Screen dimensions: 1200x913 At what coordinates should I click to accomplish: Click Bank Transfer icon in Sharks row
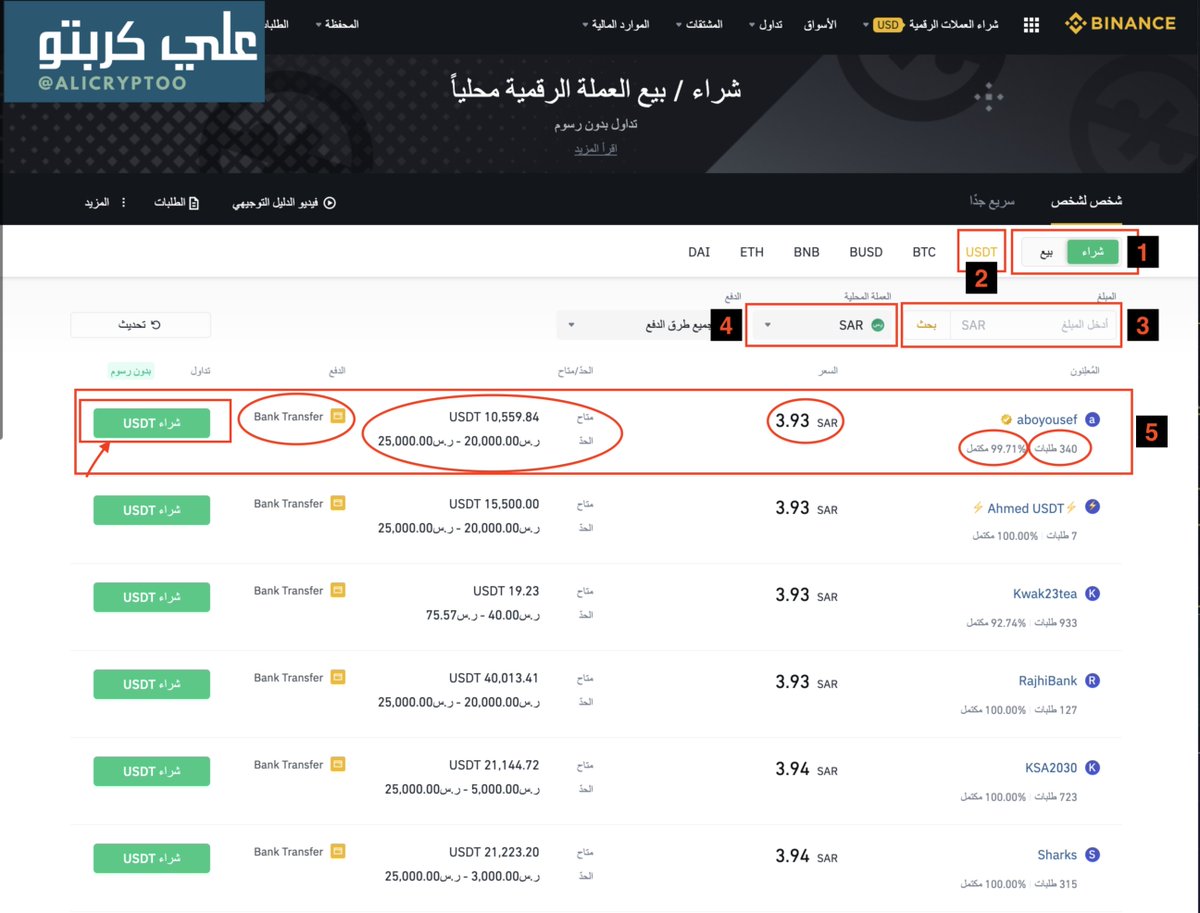coord(338,851)
